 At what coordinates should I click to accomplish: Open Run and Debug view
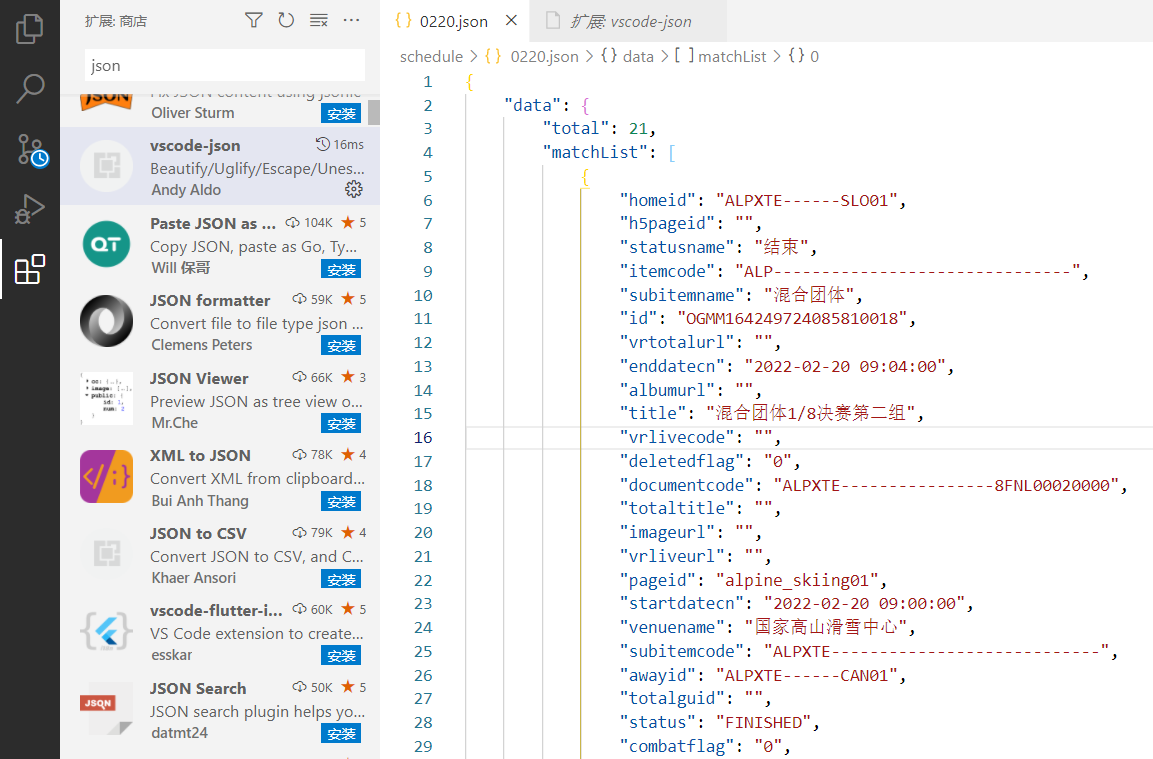29,209
